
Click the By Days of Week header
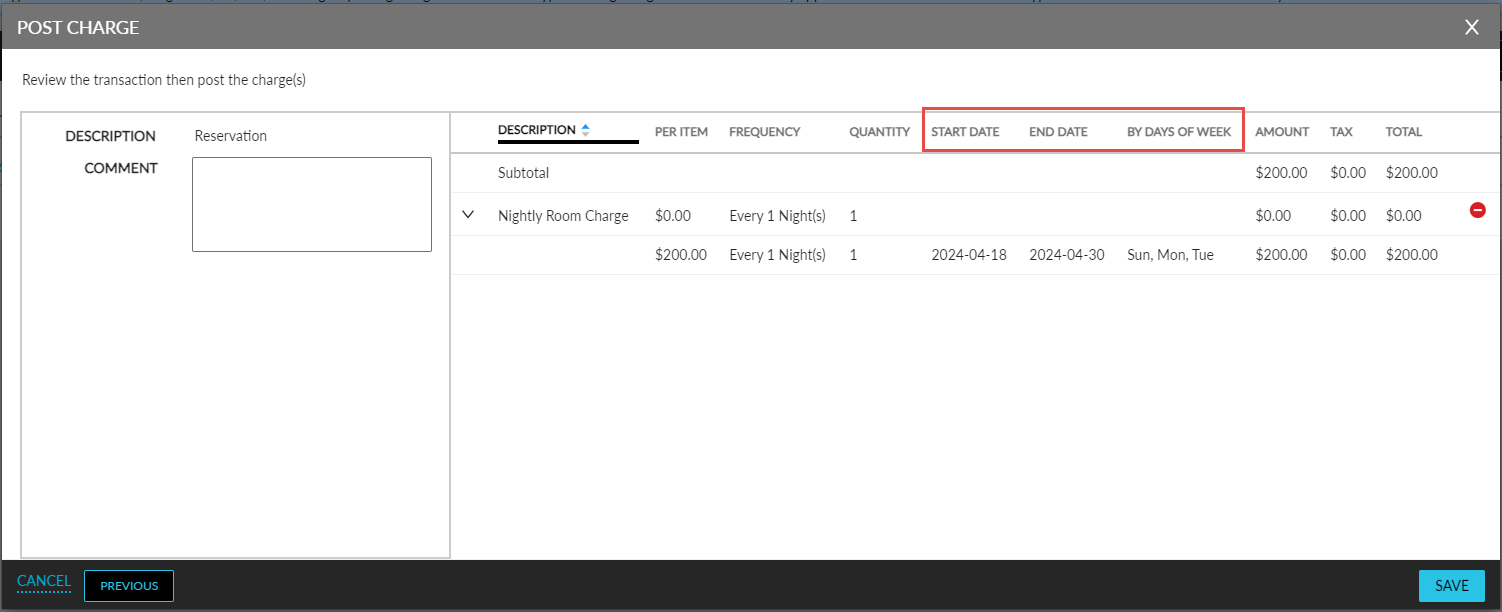(x=1179, y=132)
